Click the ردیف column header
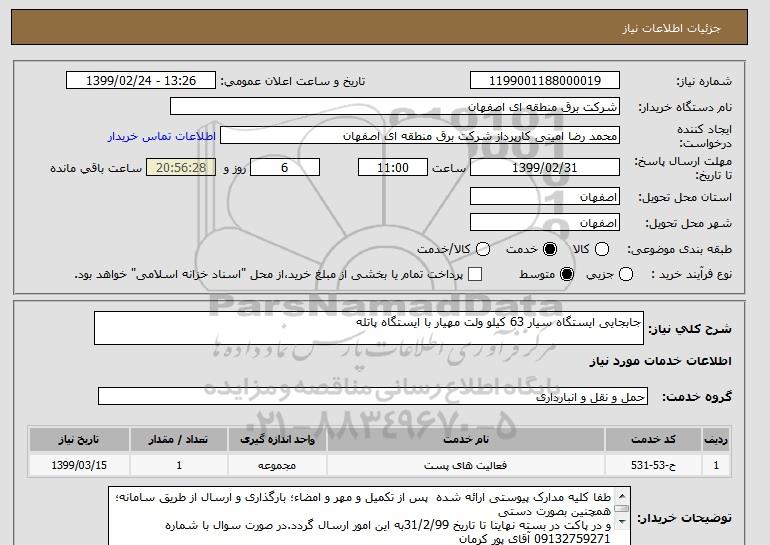This screenshot has height=545, width=770. click(x=716, y=439)
